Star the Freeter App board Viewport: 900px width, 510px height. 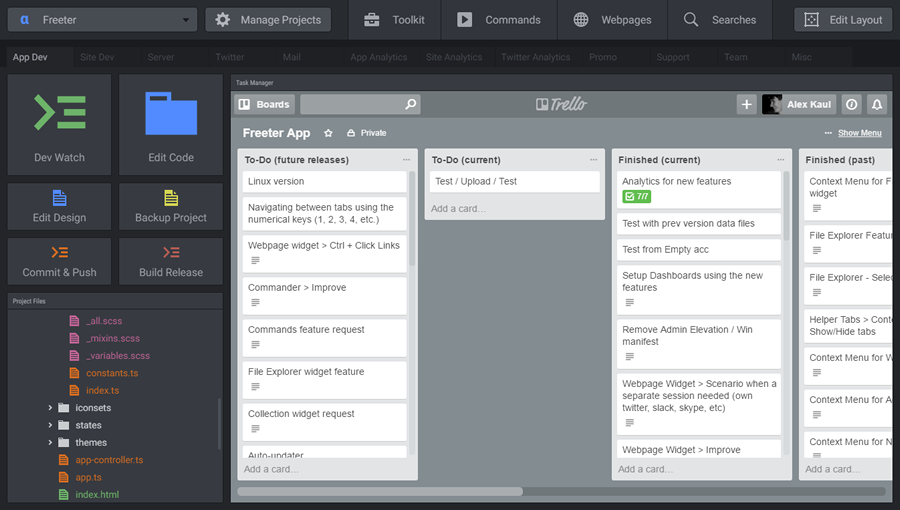(328, 133)
